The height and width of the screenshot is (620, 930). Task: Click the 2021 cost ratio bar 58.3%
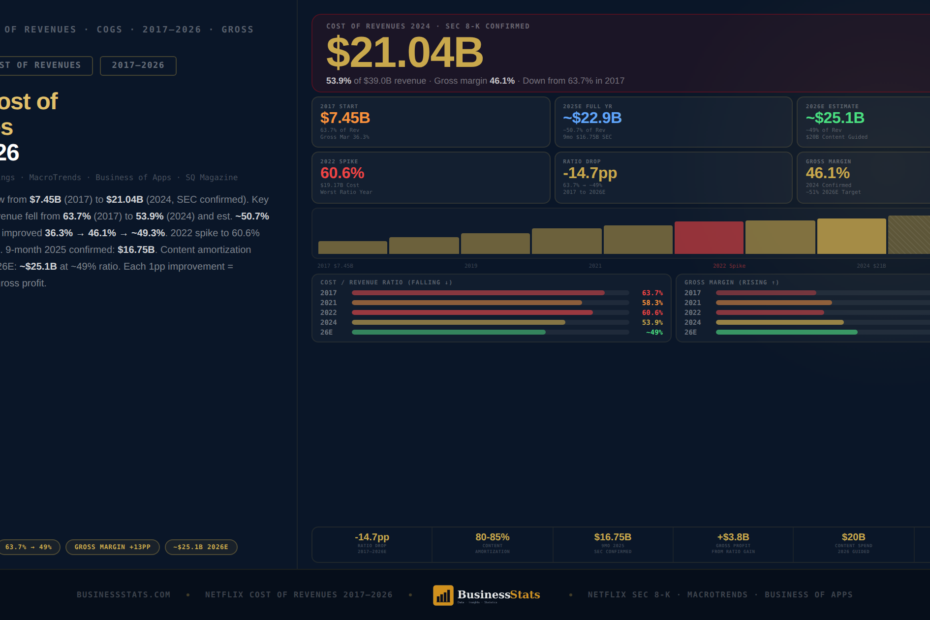[467, 303]
